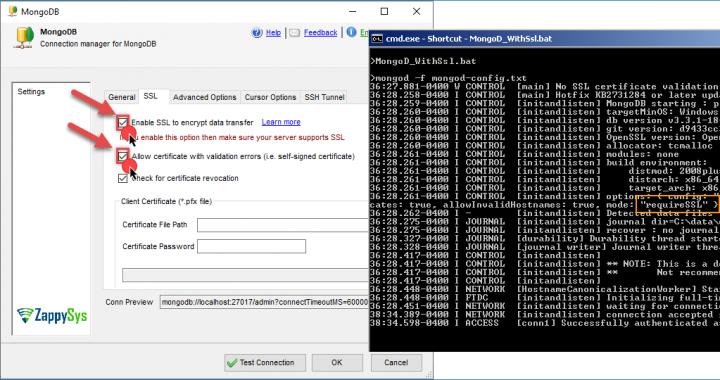Toggle Allow certificate with validation errors checkbox
The height and width of the screenshot is (380, 720).
click(122, 156)
